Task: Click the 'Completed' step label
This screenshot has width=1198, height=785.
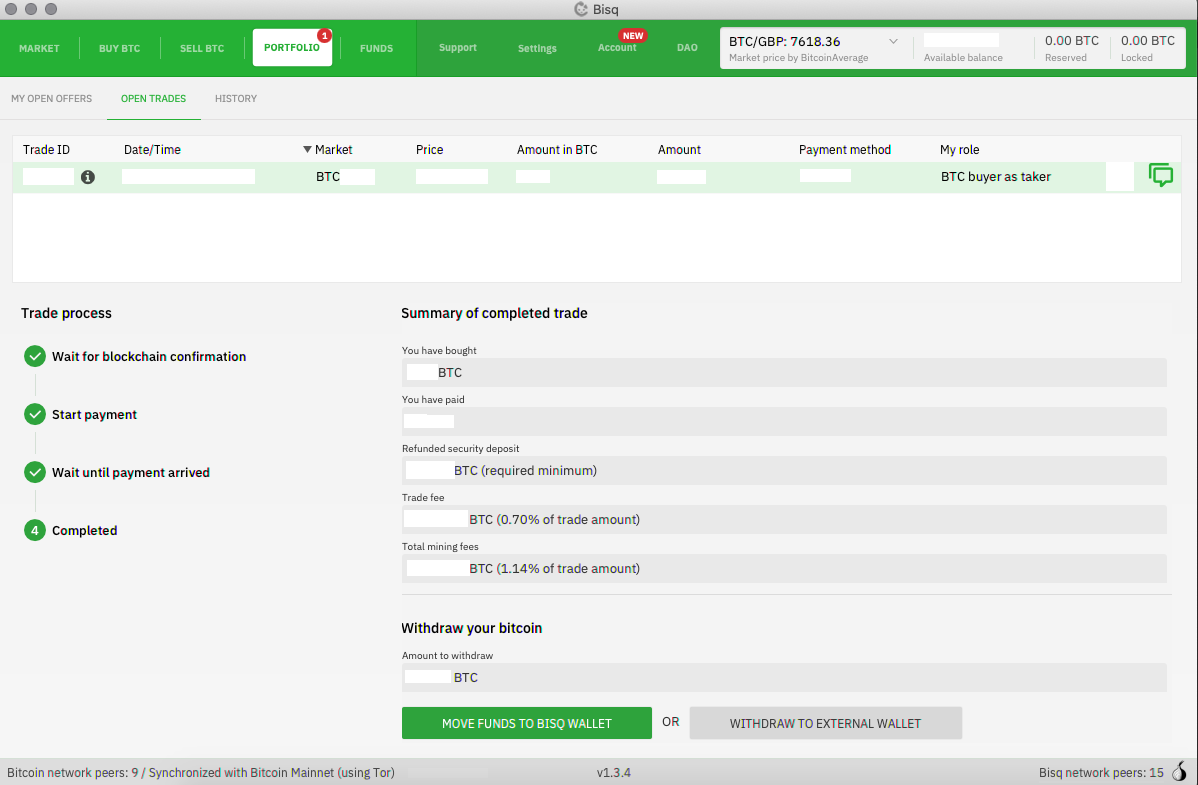Action: tap(84, 530)
